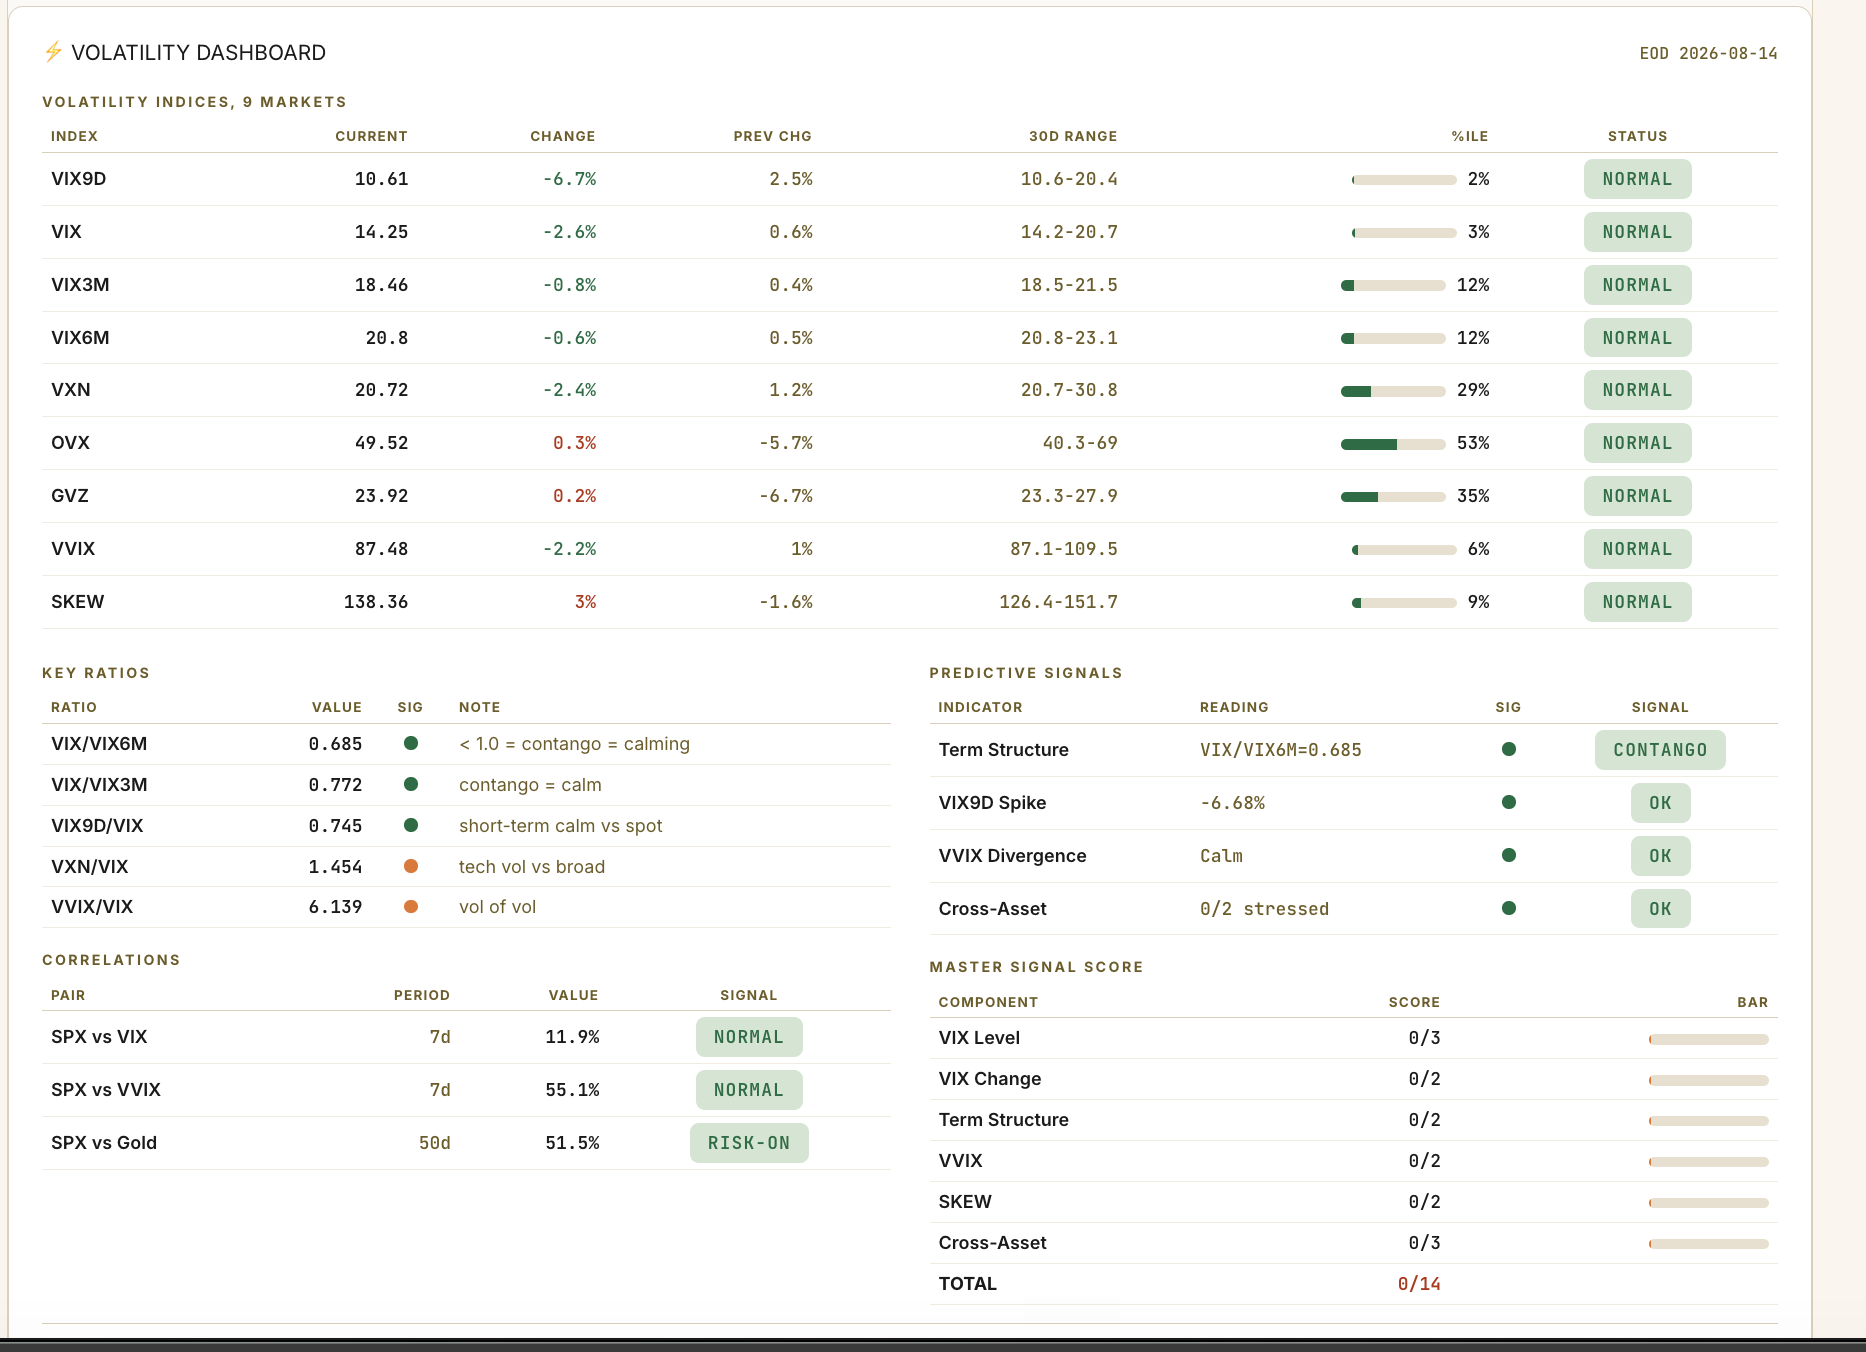The image size is (1866, 1352).
Task: Click the VIX9D Spike reading -6.68%
Action: coord(1232,803)
